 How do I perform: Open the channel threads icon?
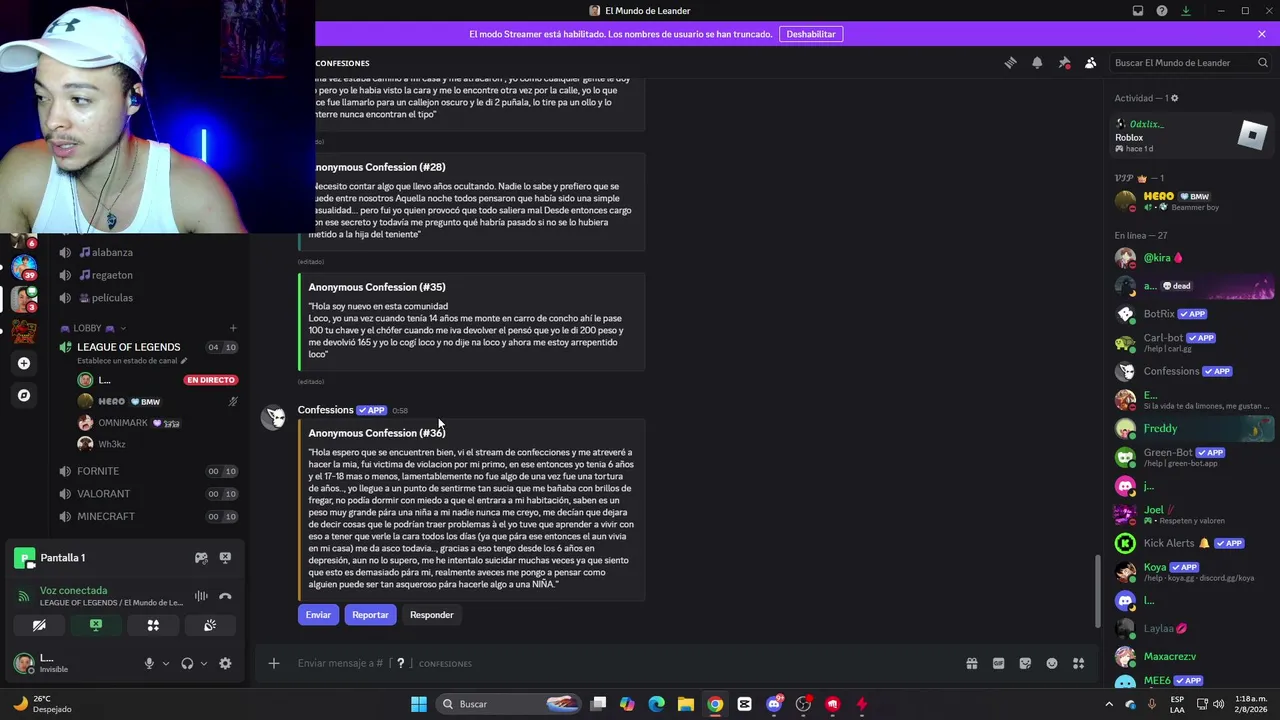[x=1010, y=63]
